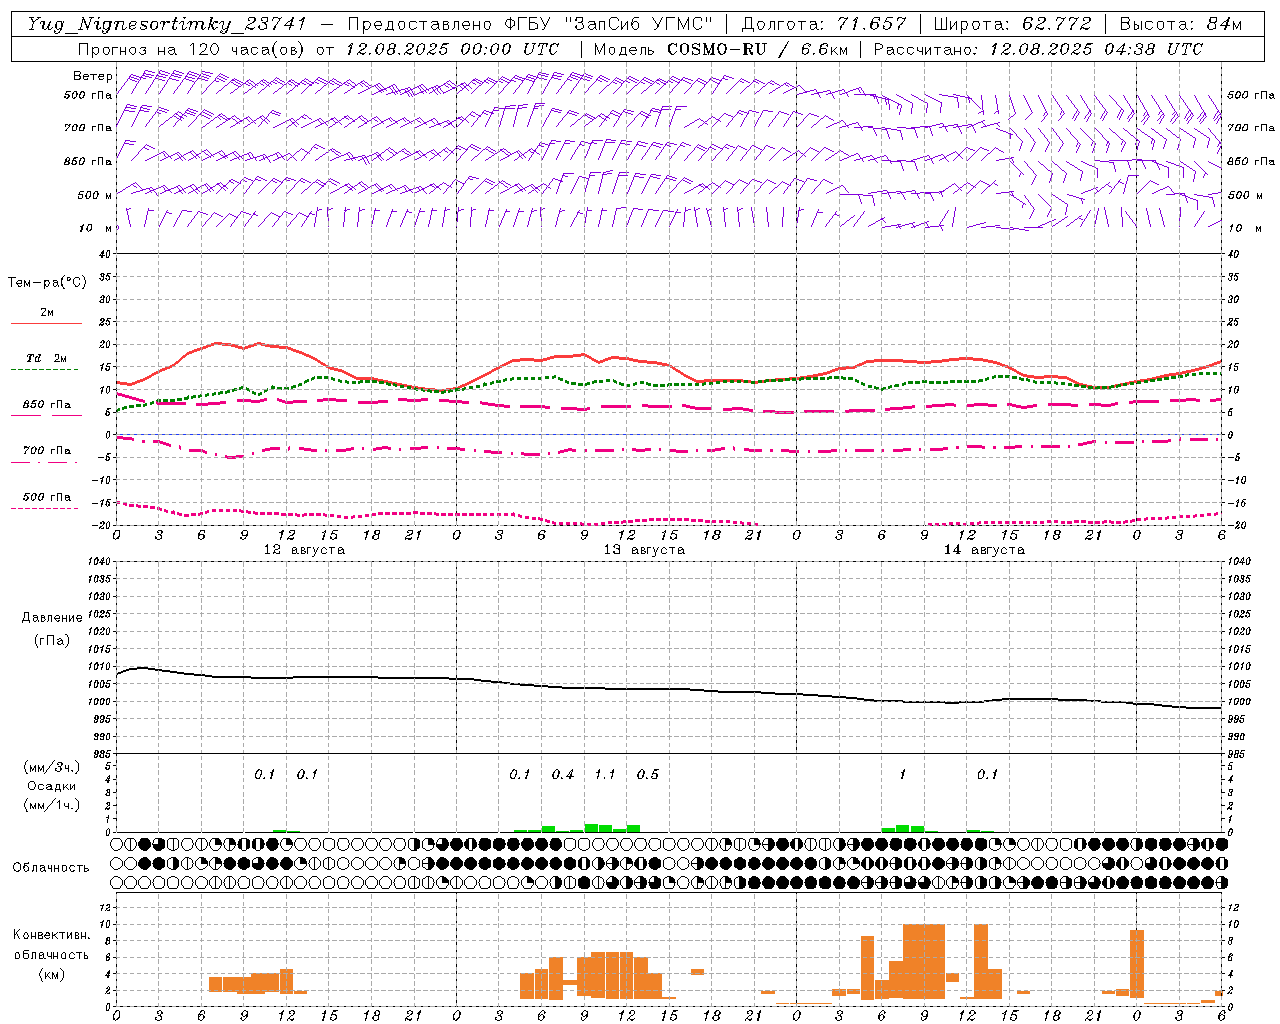Click the Тем-ра(°C) legend title
This screenshot has height=1024, width=1280.
point(47,283)
